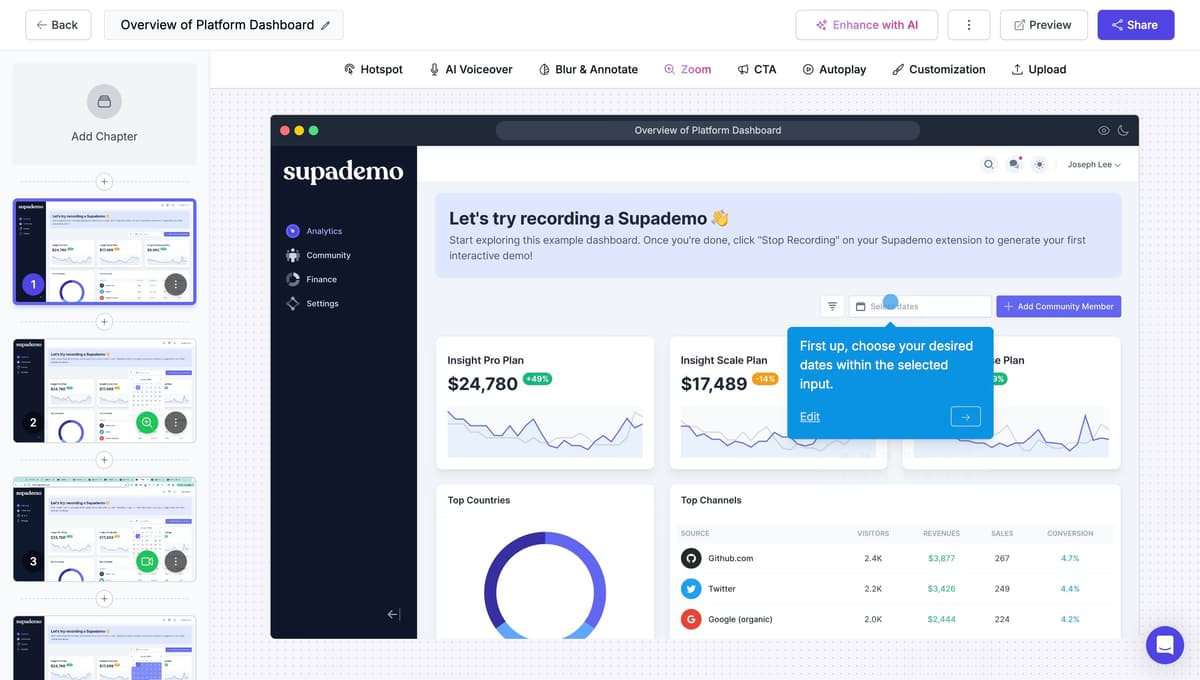1200x680 pixels.
Task: Open the Autoplay tool
Action: click(835, 69)
